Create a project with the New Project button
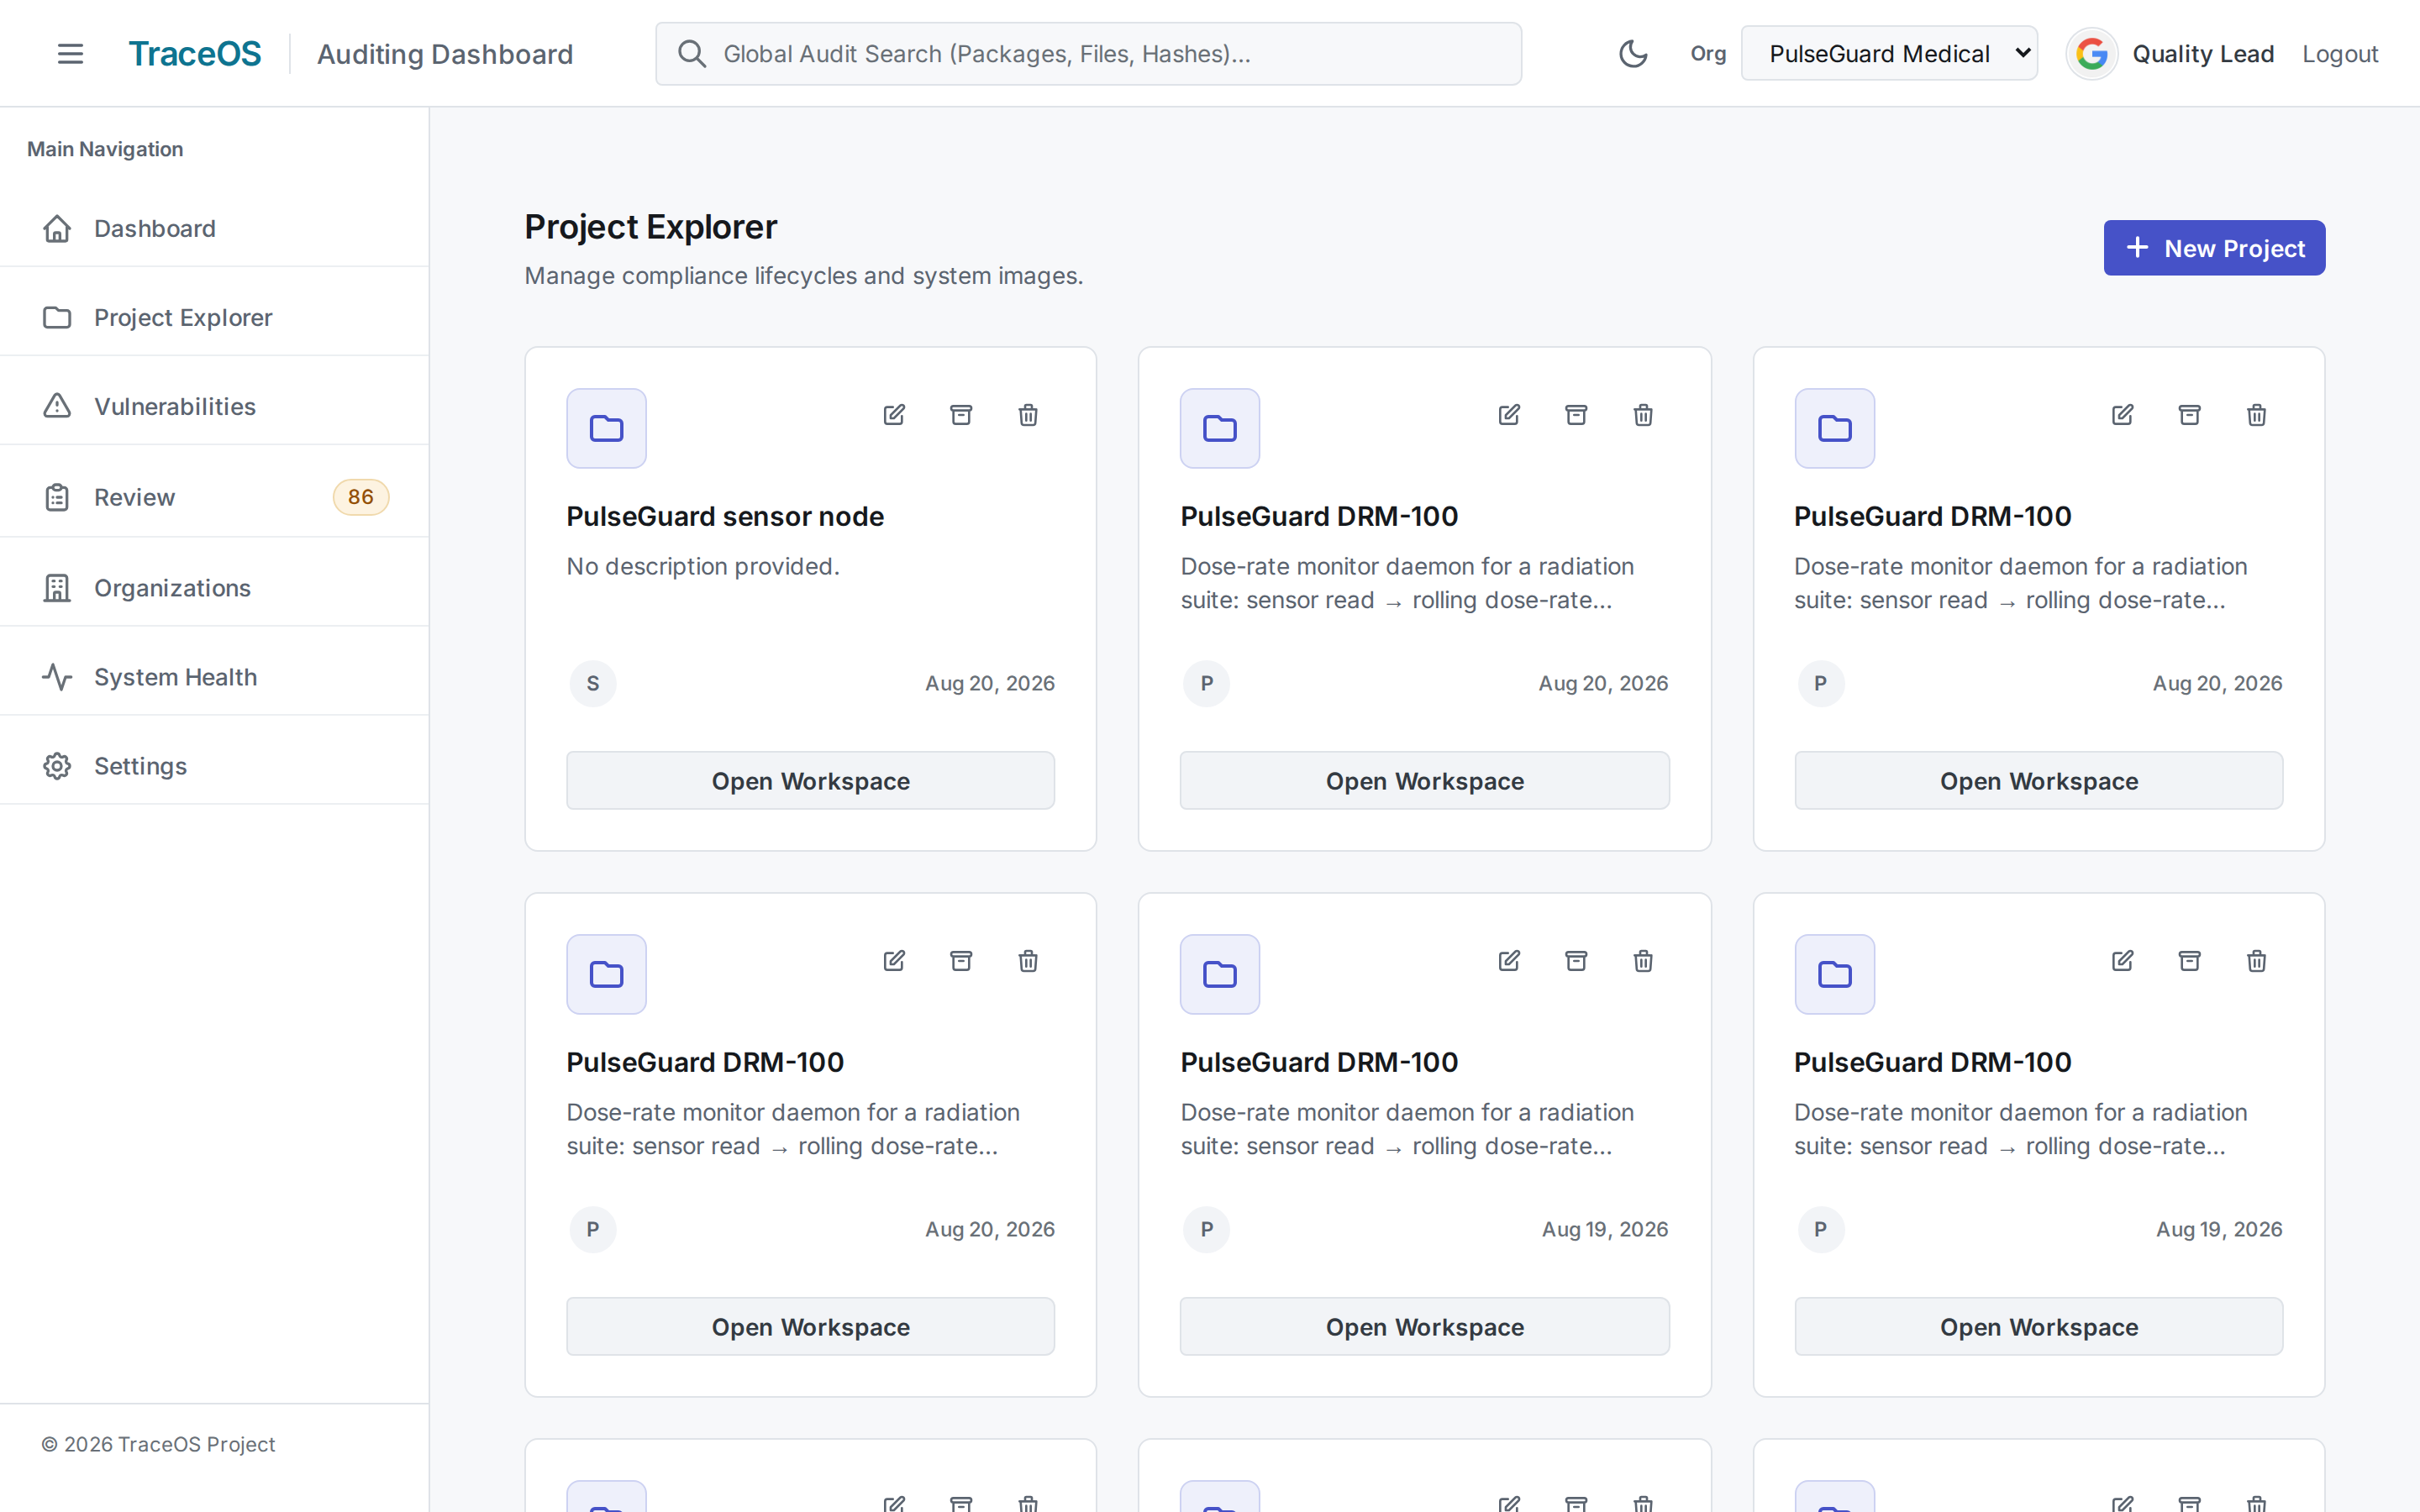 click(2214, 248)
